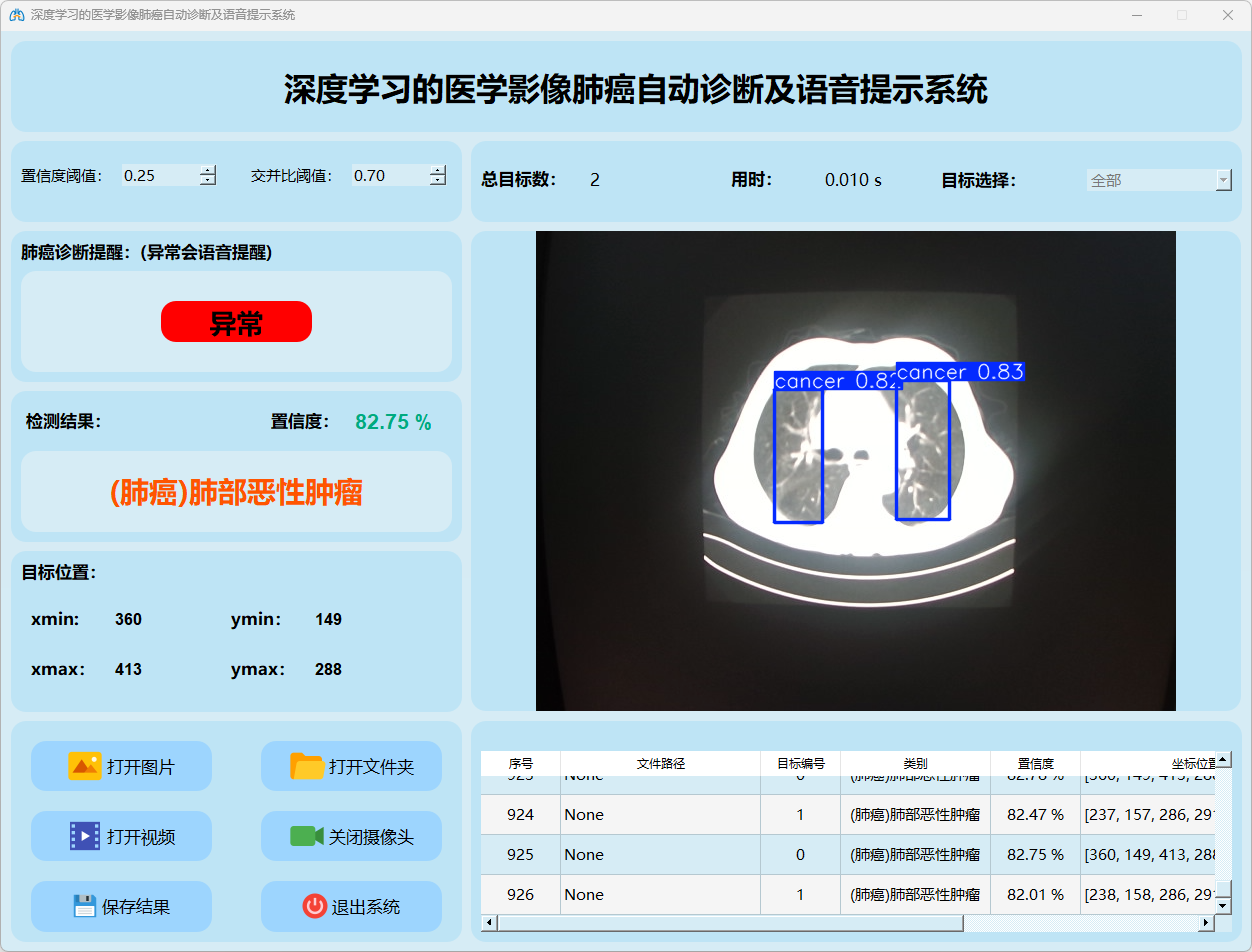Click the 类别 column header in table
Screen dimensions: 1252x952
pyautogui.click(x=915, y=763)
